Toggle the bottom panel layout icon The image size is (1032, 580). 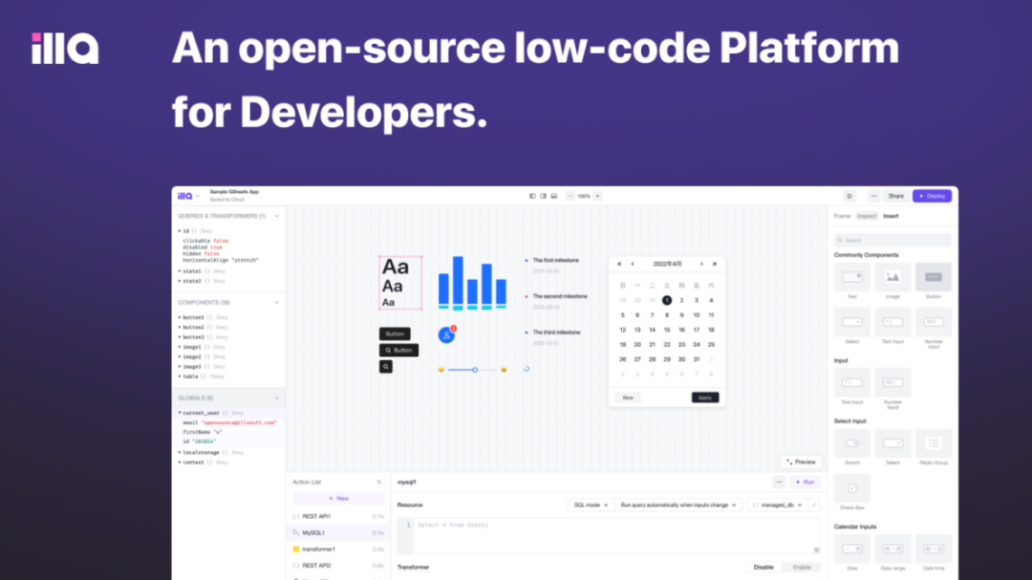click(554, 196)
